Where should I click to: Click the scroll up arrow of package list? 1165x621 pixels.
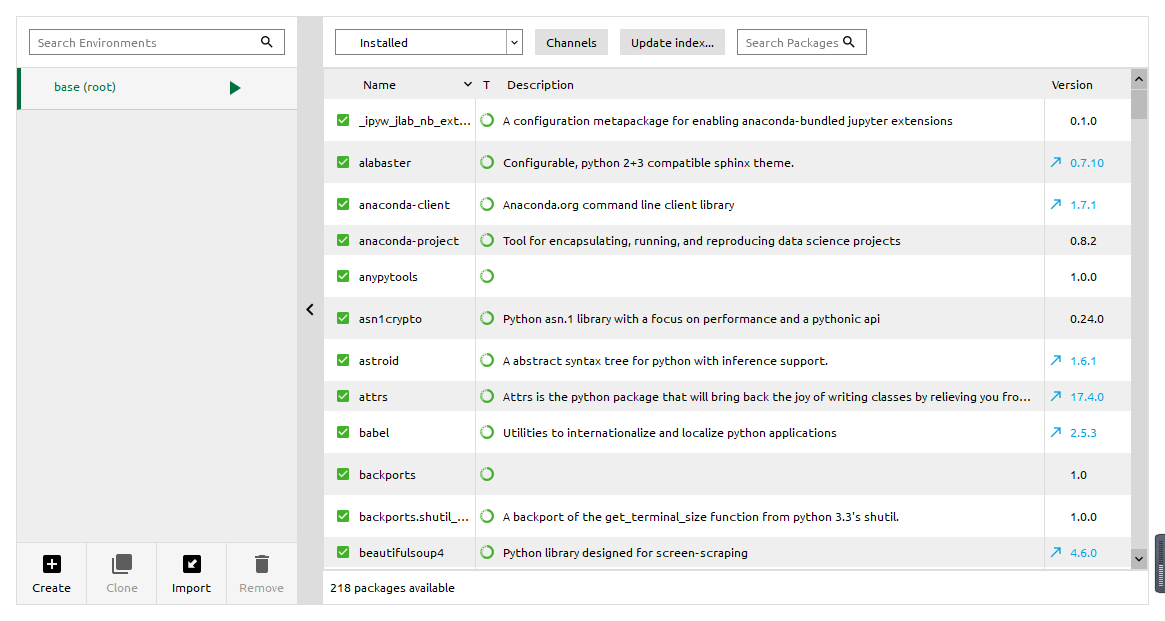click(x=1138, y=78)
